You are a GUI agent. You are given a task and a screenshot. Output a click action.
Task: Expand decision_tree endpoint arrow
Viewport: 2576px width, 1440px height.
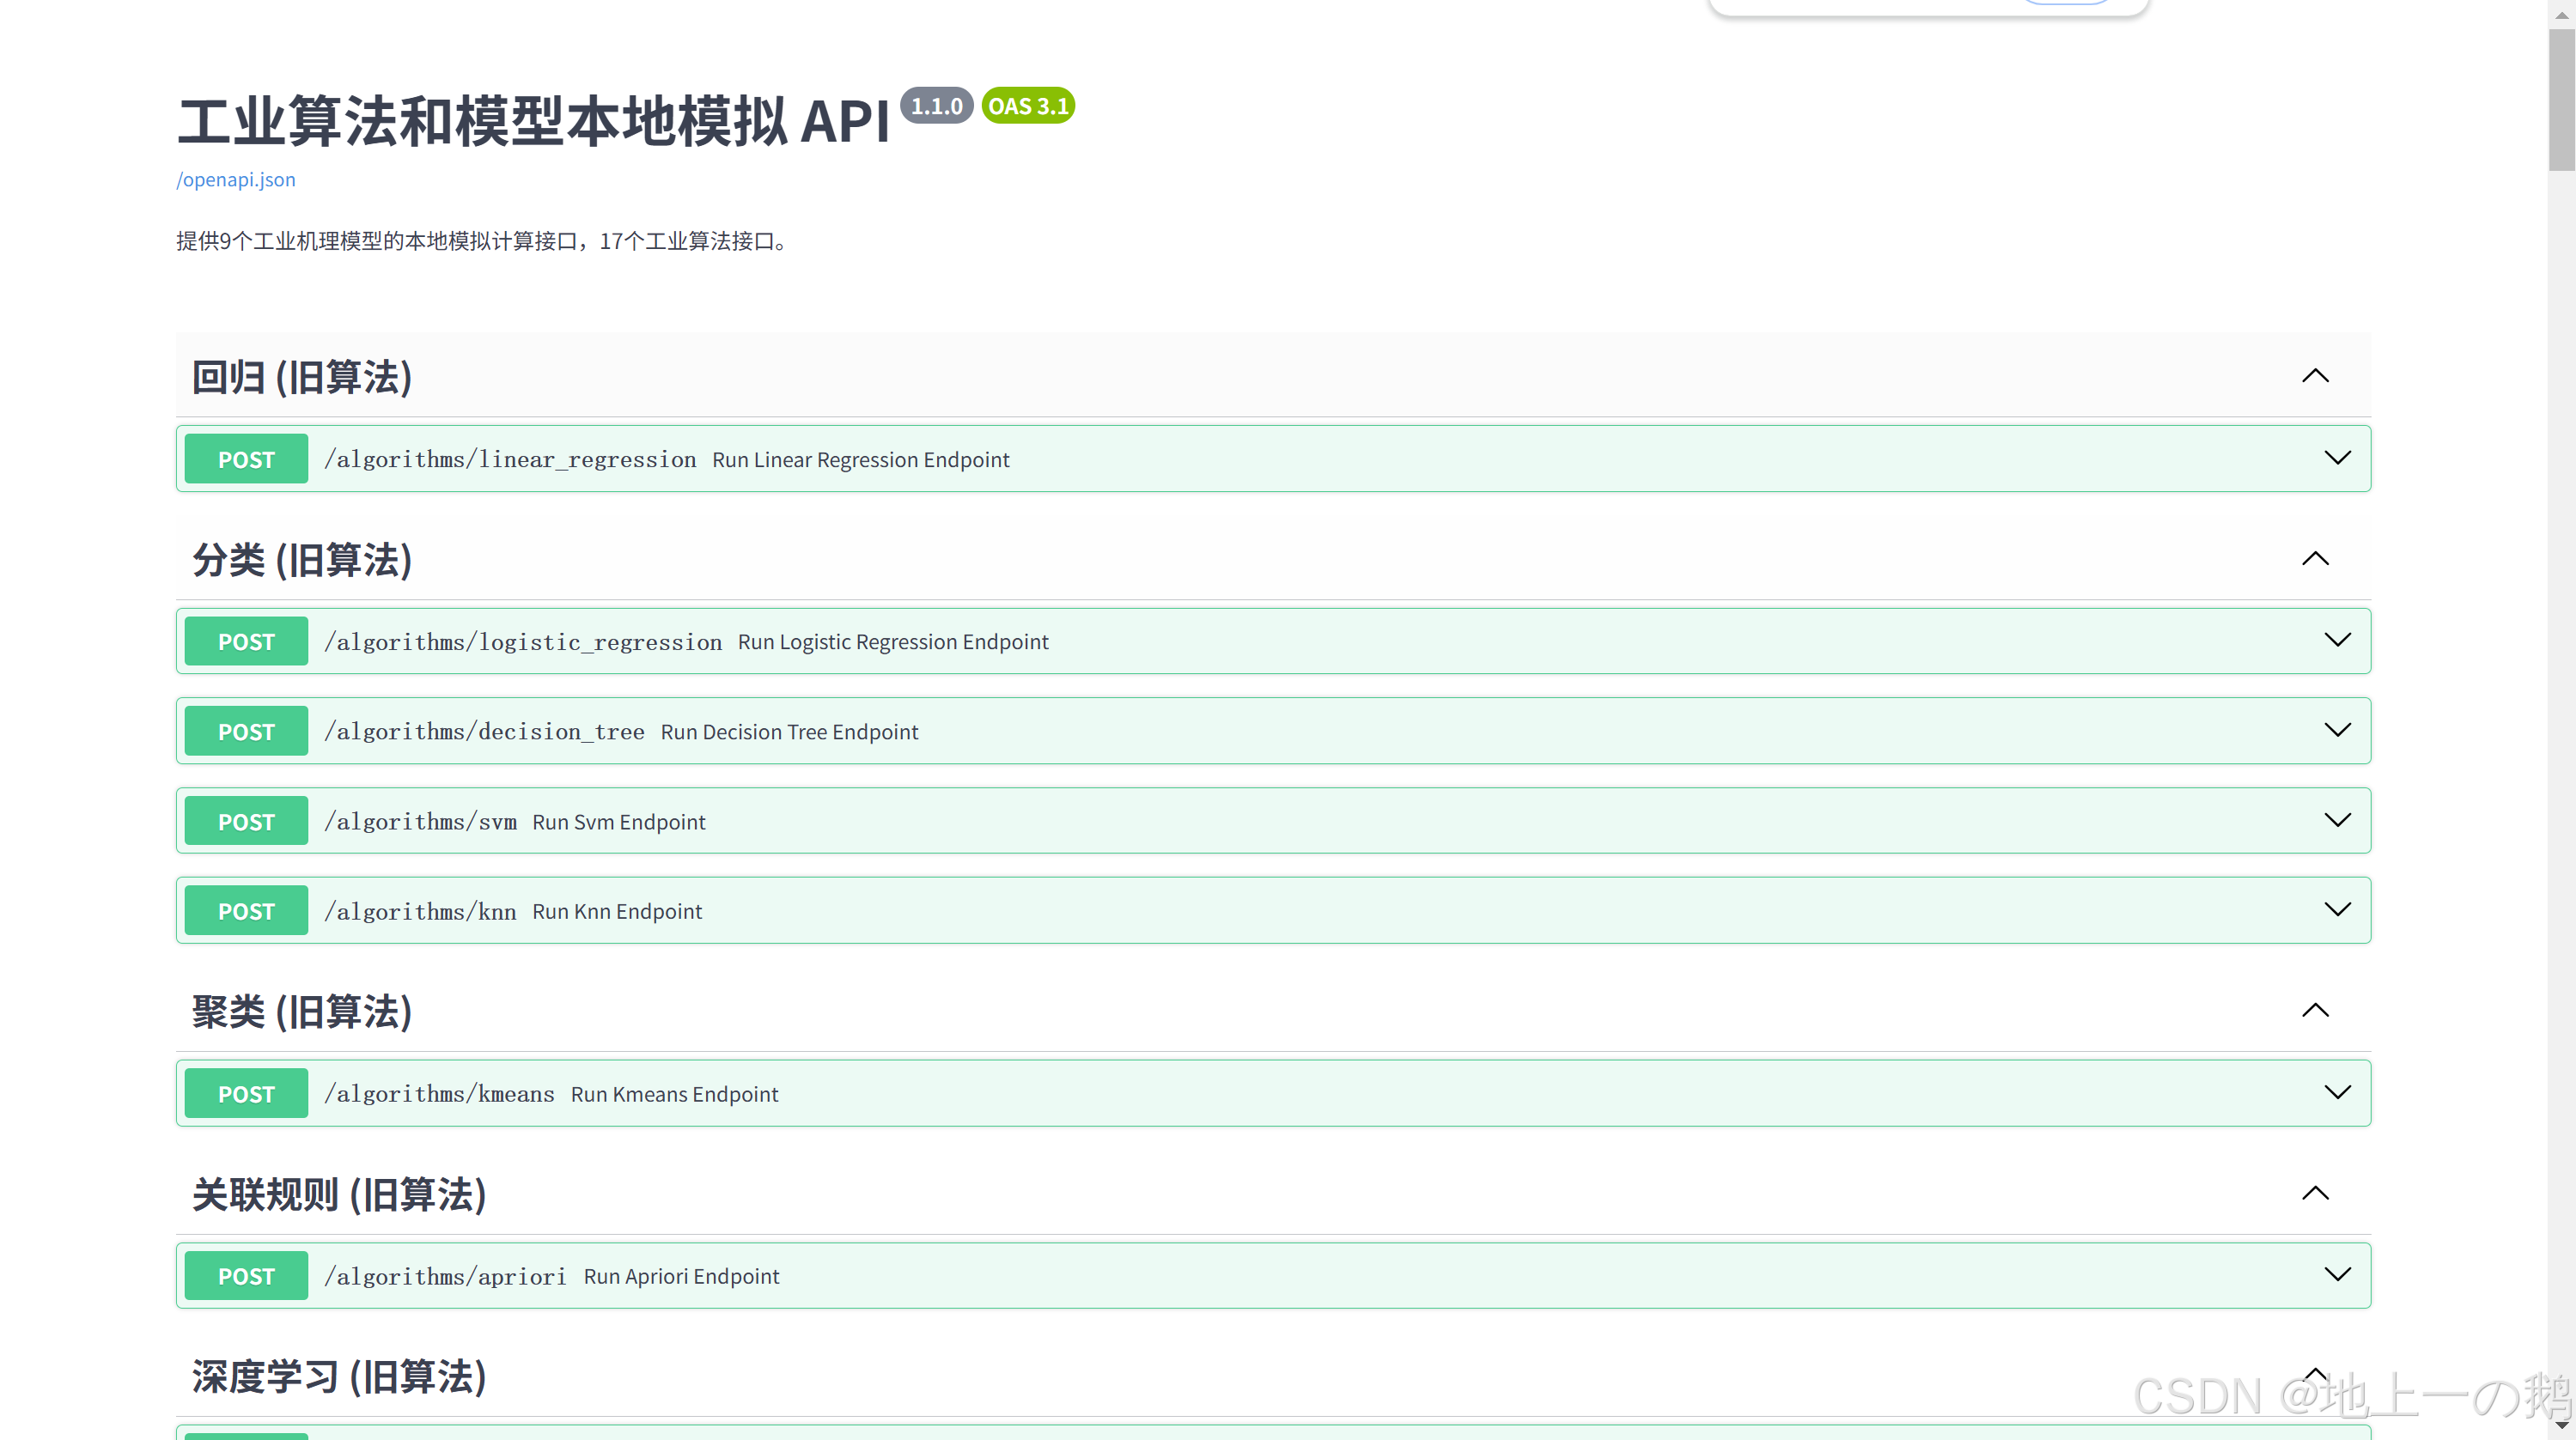click(2337, 730)
